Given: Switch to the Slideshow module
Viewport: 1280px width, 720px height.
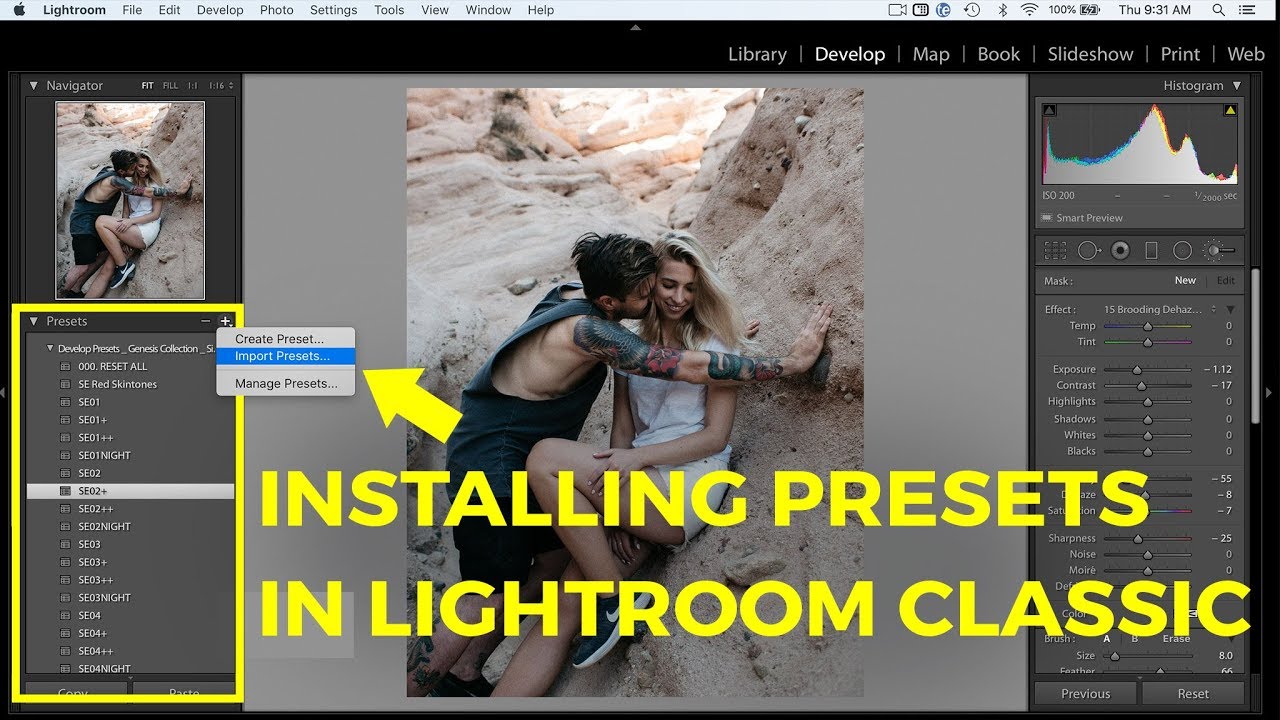Looking at the screenshot, I should [x=1090, y=54].
